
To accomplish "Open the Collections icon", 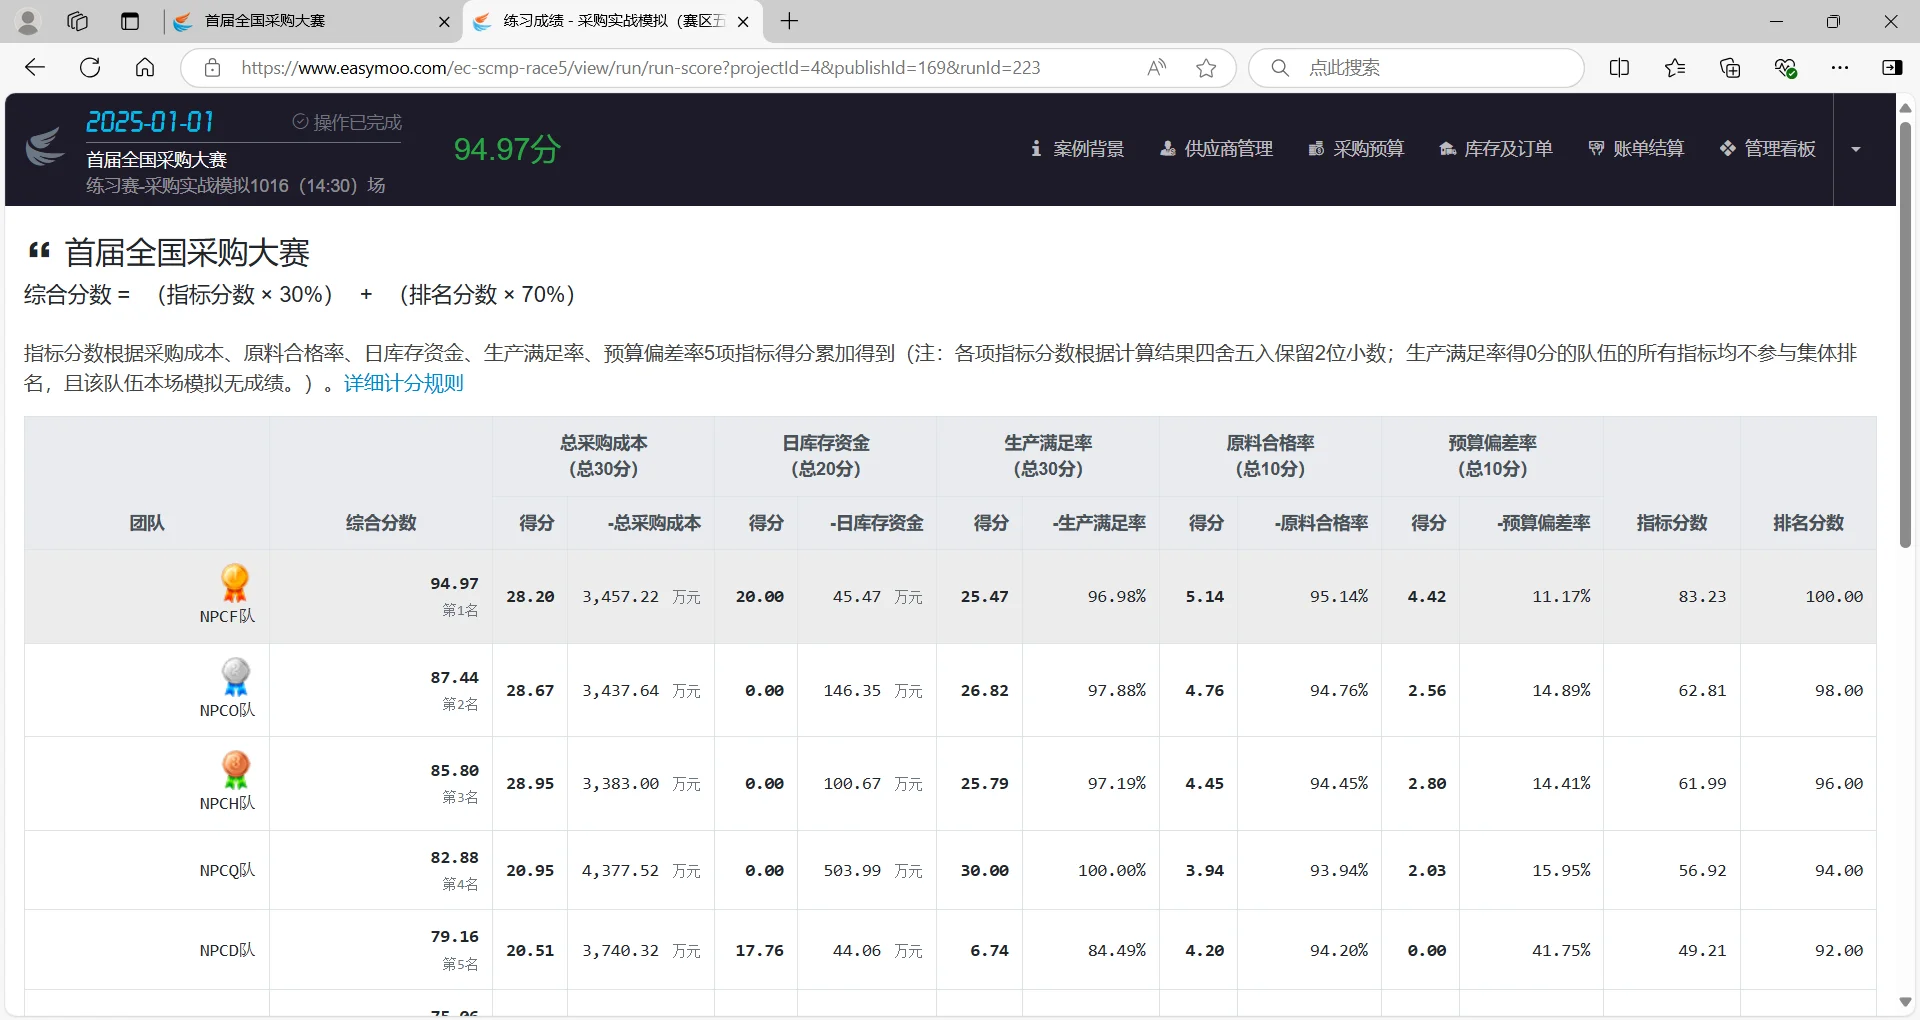I will [x=1730, y=68].
